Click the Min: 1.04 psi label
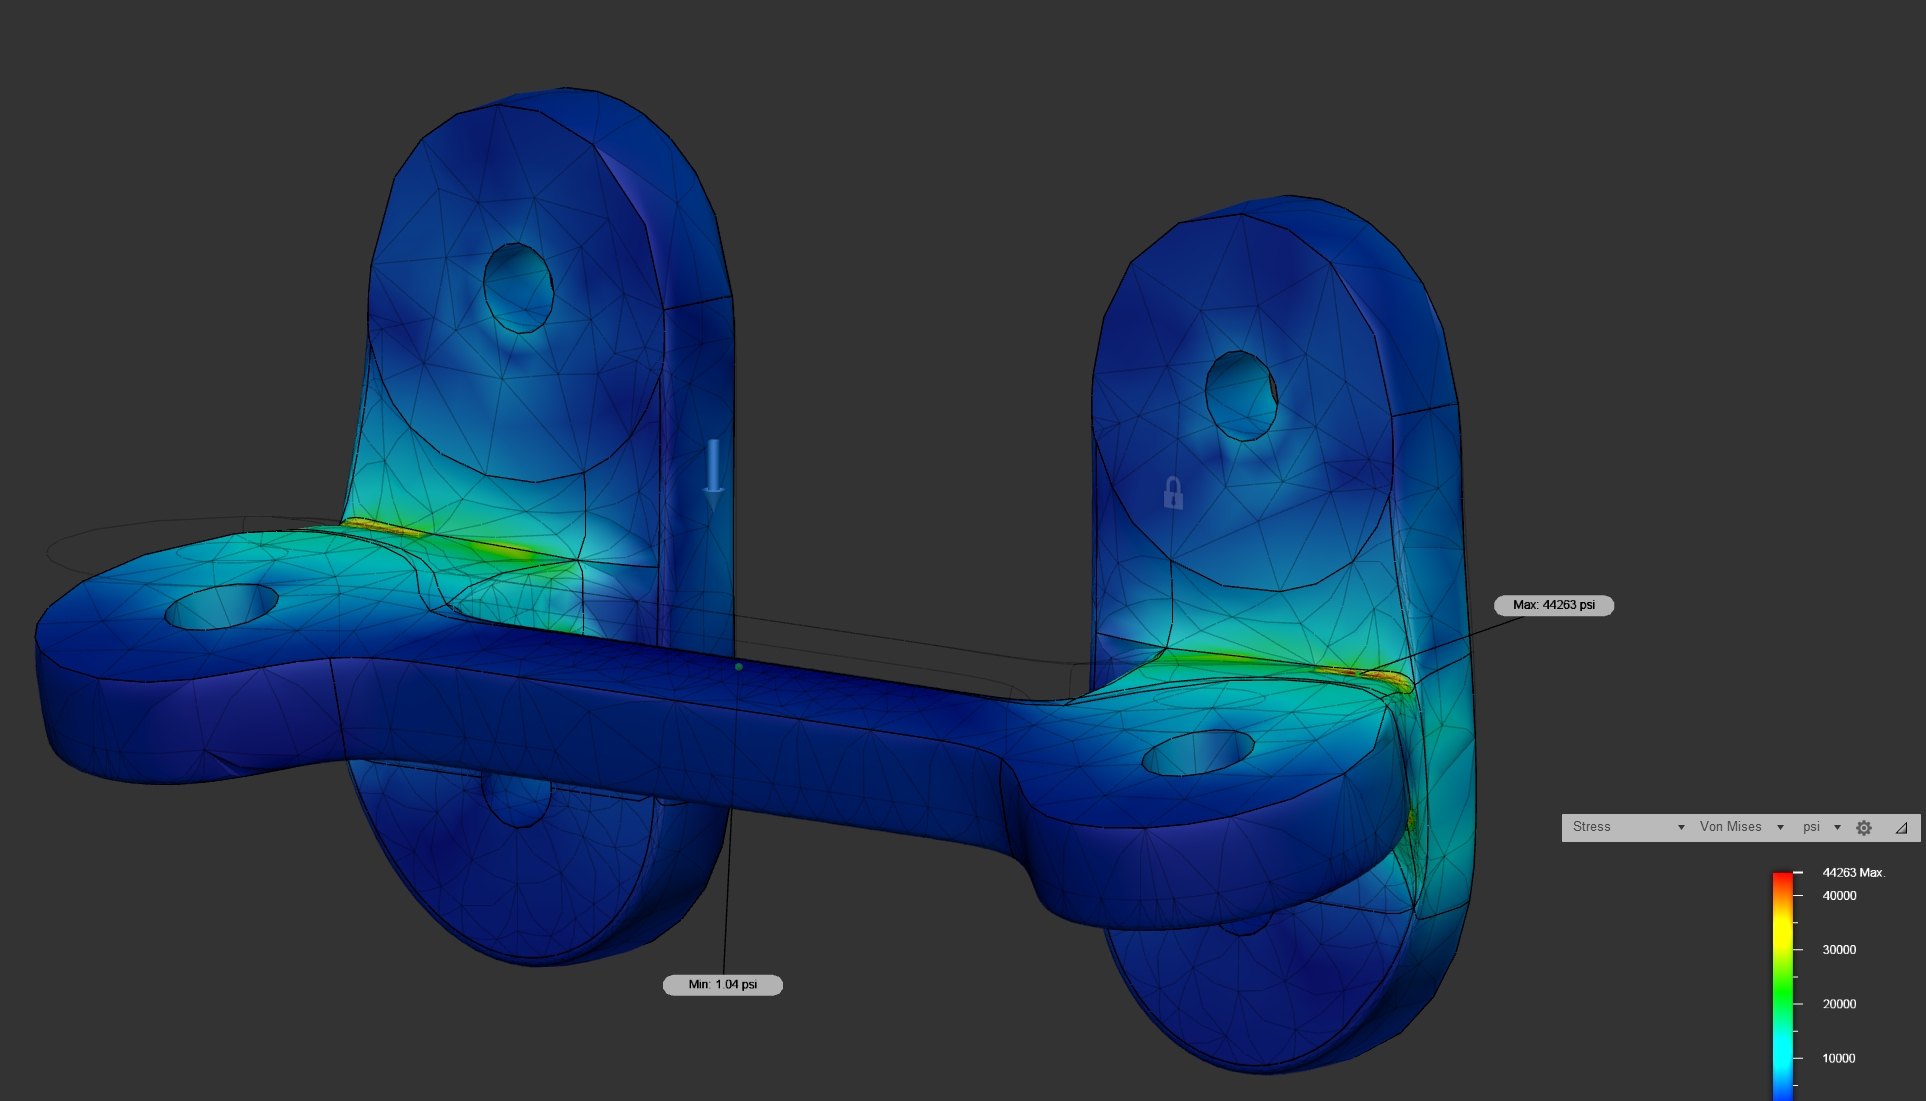The image size is (1926, 1101). tap(722, 985)
